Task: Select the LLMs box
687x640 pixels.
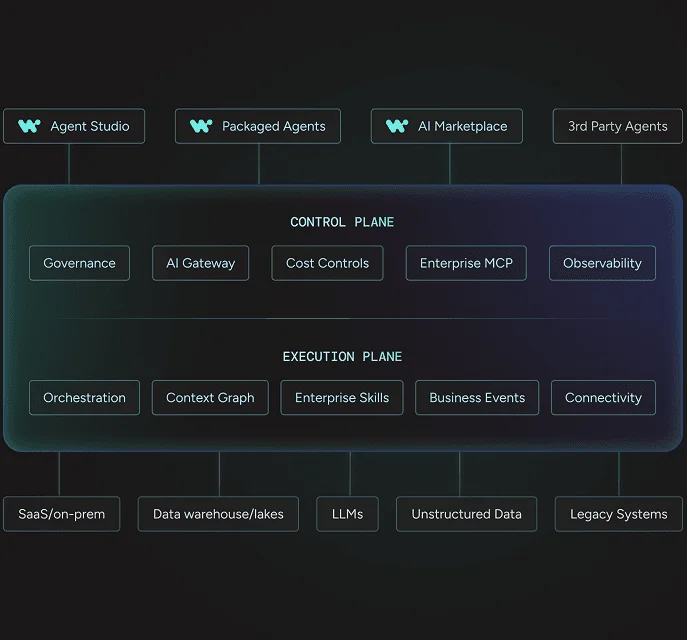Action: (347, 514)
